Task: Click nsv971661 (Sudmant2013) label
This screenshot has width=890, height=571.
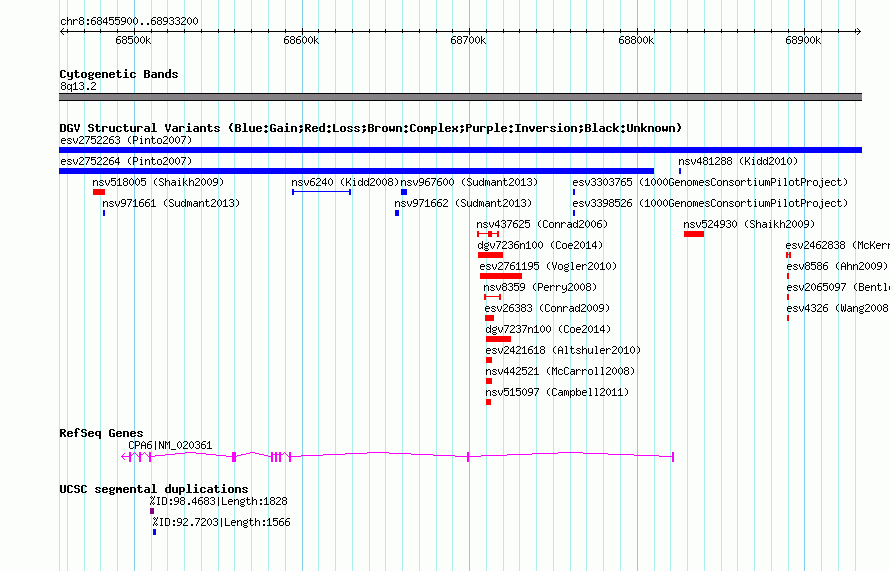Action: pos(171,203)
